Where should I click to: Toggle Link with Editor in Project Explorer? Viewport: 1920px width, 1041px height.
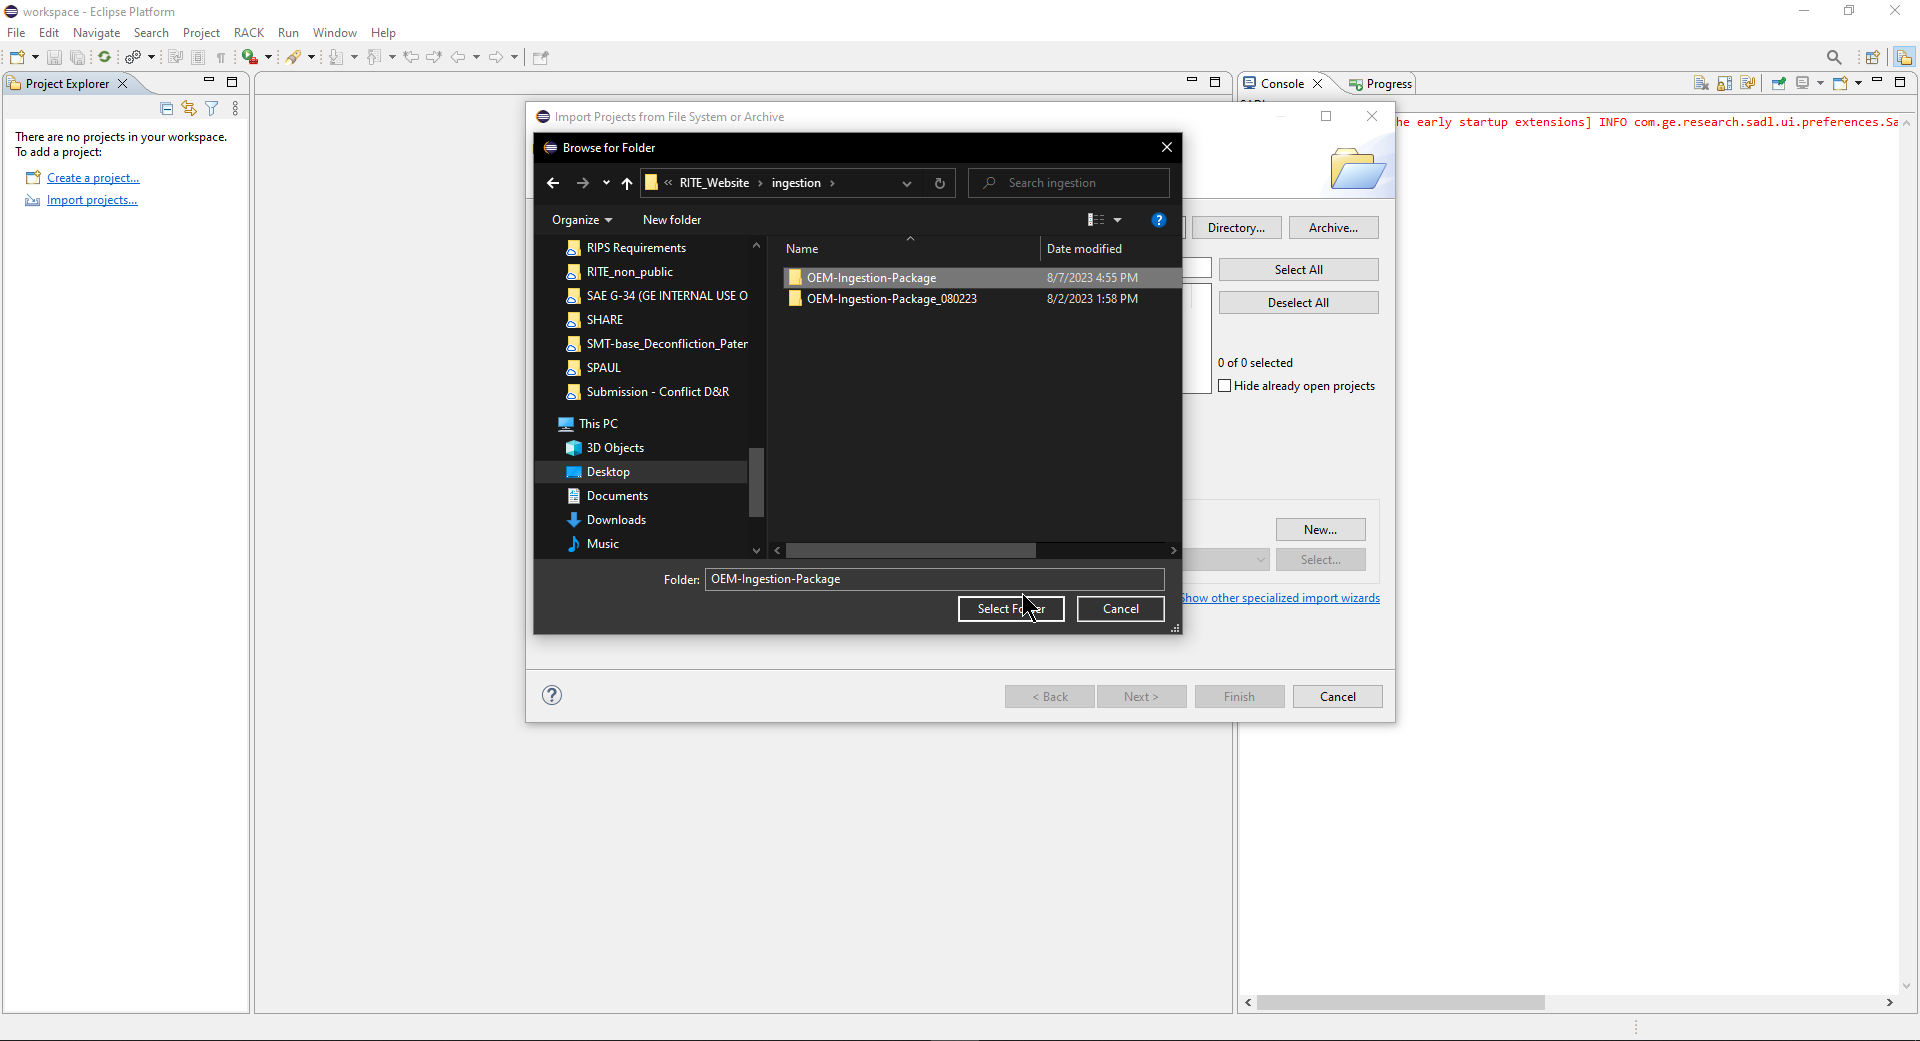click(x=189, y=108)
